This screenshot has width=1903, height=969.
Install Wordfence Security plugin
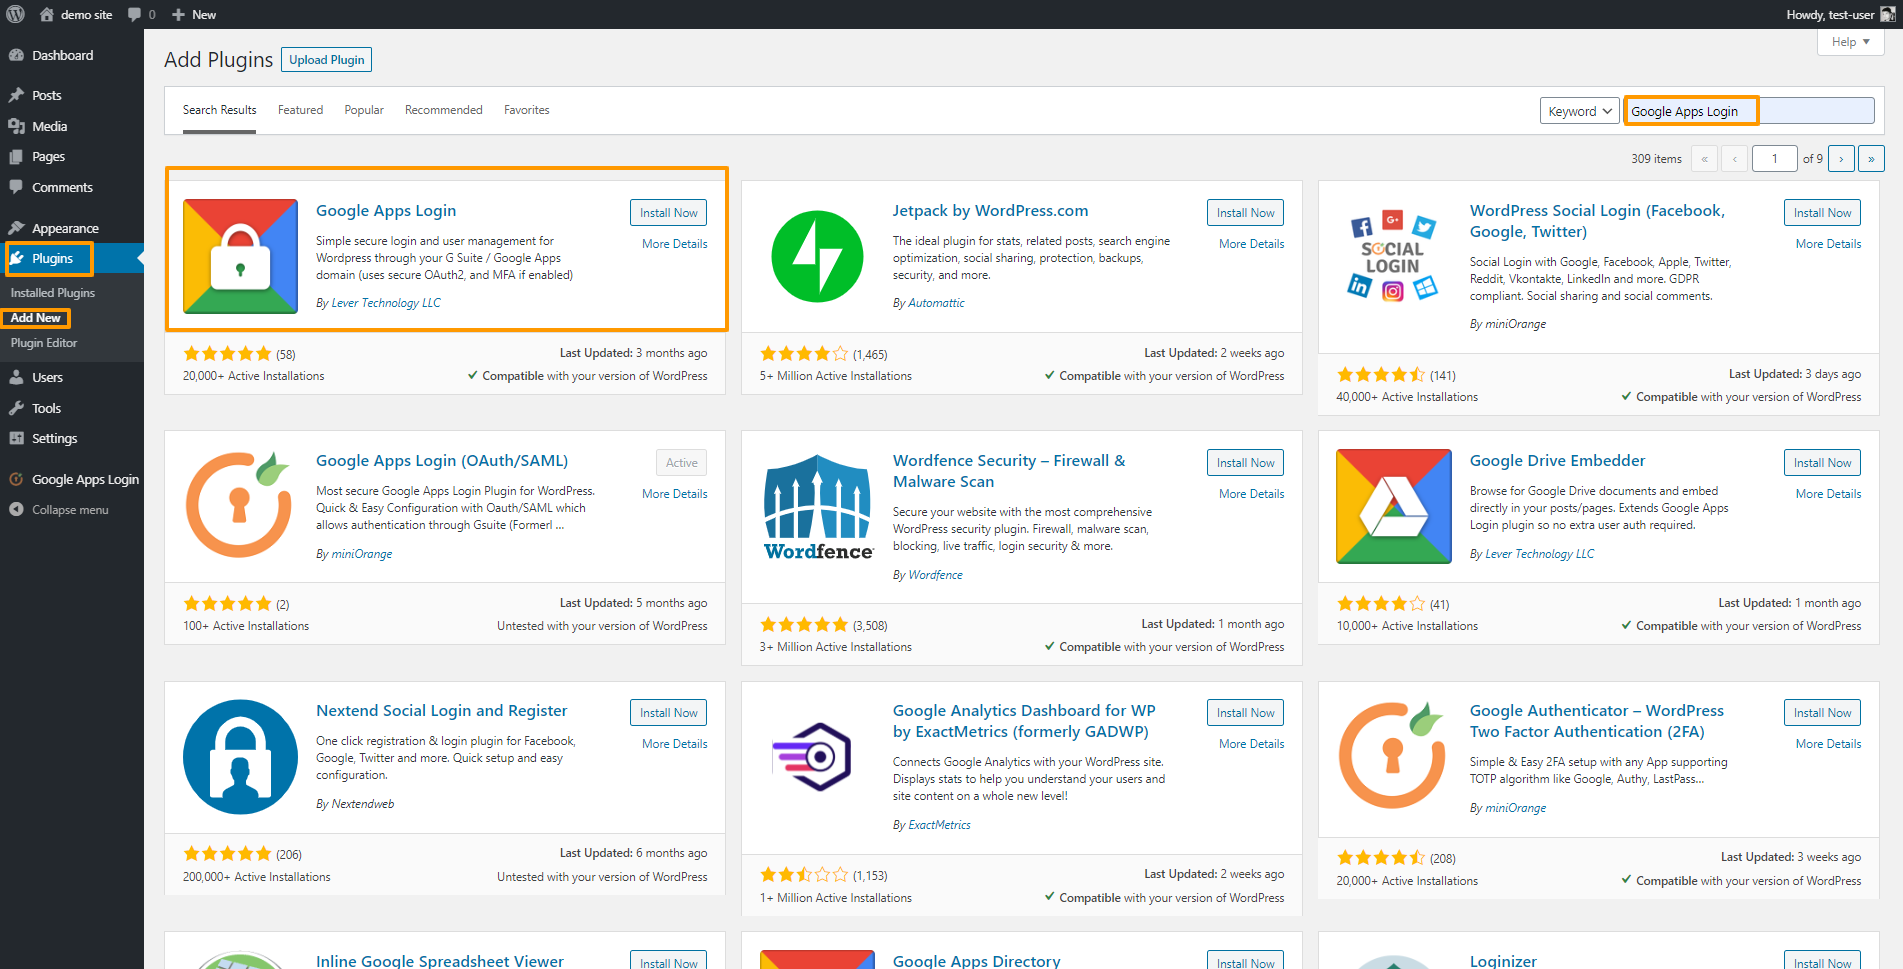(1245, 463)
